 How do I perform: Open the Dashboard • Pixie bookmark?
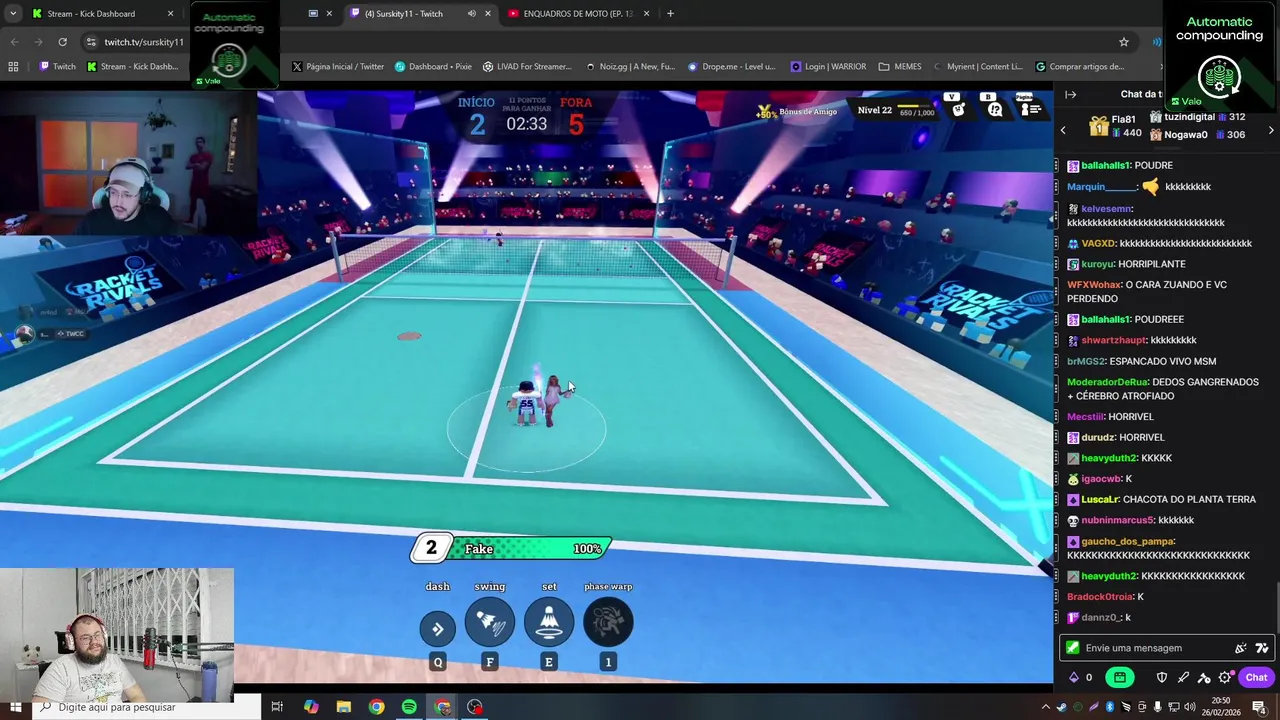pyautogui.click(x=433, y=67)
